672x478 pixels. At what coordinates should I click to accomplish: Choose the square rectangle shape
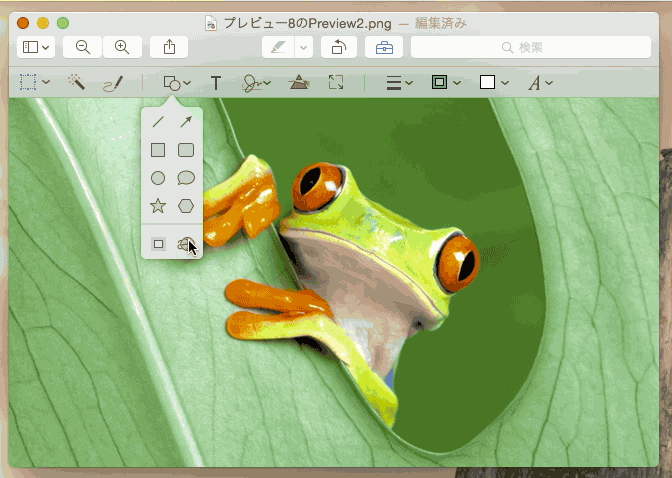point(158,150)
